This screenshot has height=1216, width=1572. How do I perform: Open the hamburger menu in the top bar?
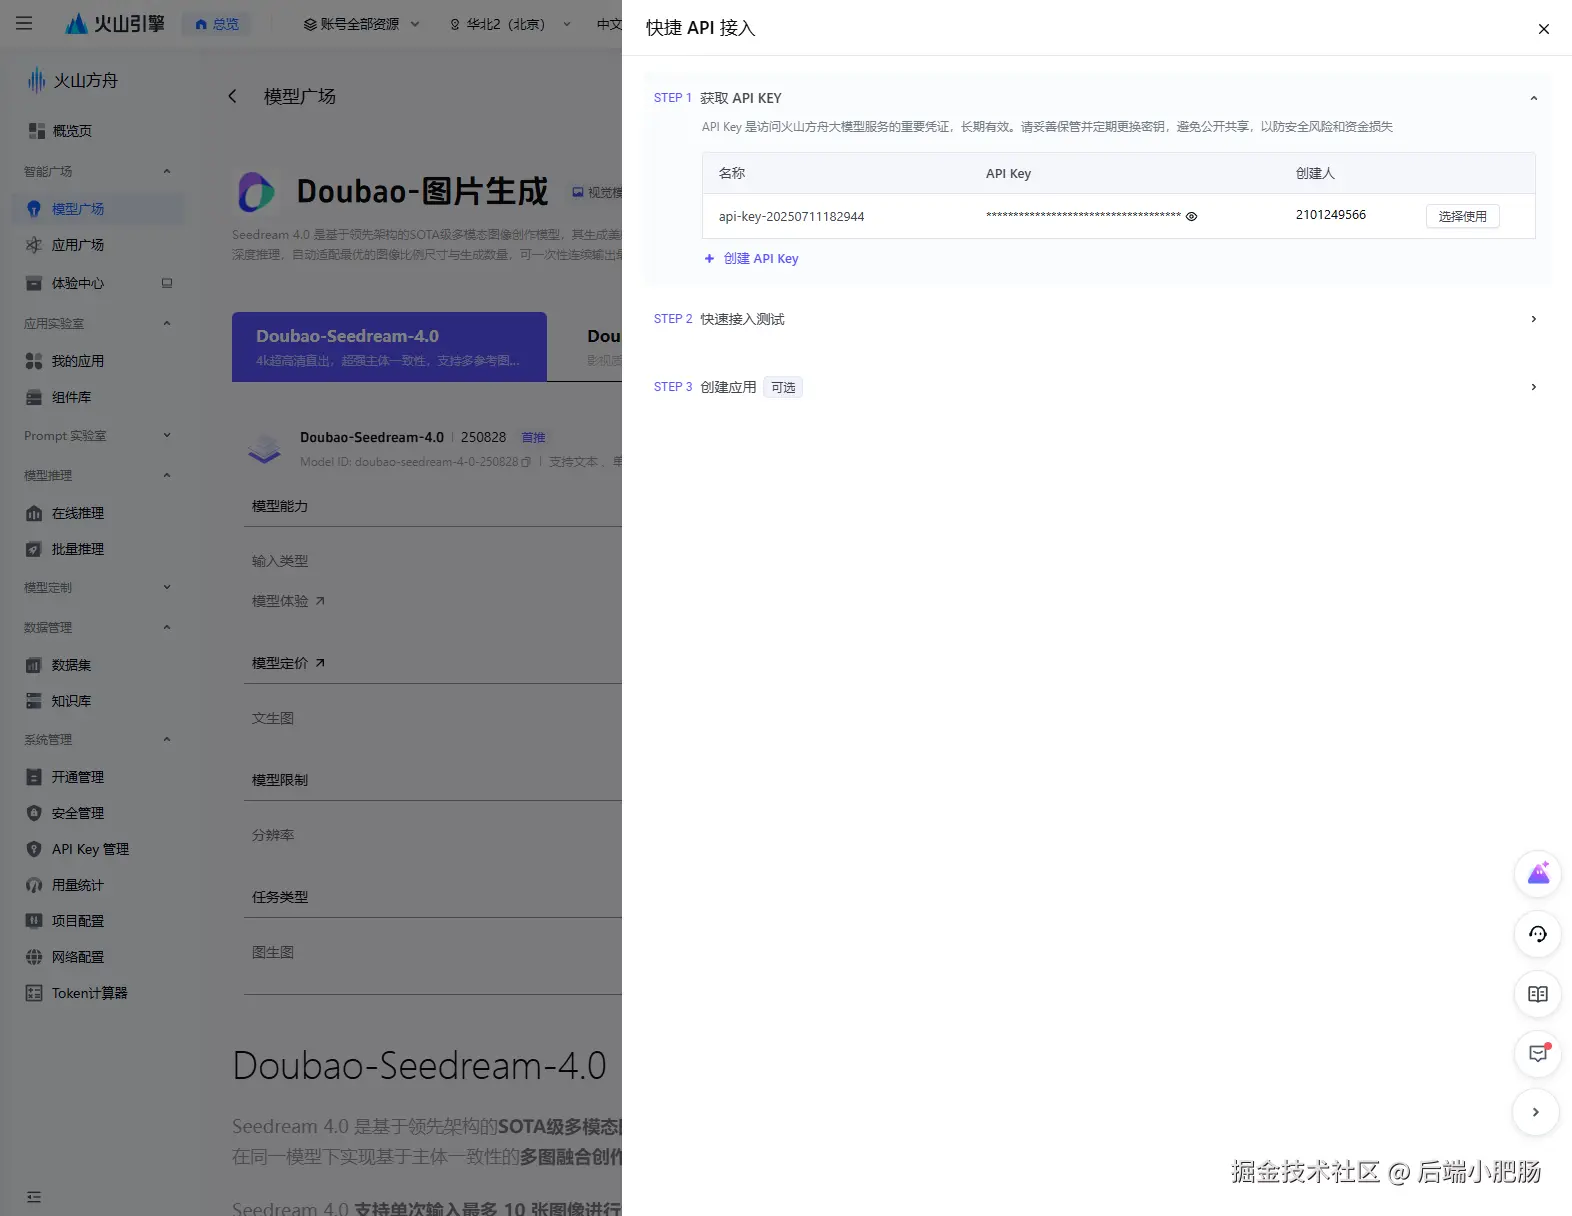24,23
